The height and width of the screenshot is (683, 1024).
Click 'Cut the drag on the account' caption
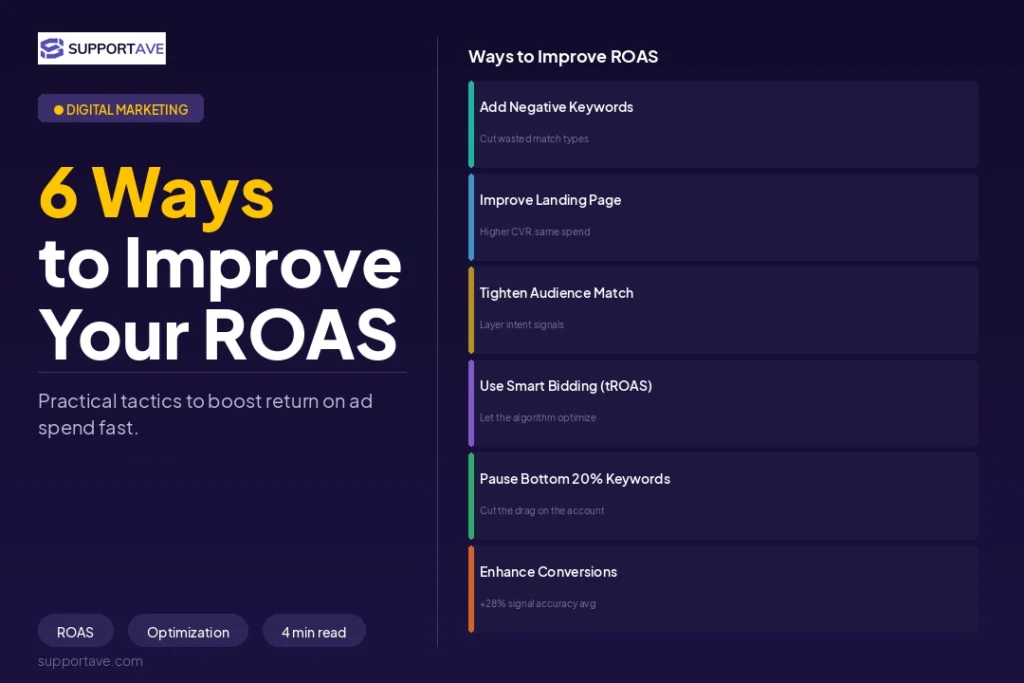coord(542,511)
